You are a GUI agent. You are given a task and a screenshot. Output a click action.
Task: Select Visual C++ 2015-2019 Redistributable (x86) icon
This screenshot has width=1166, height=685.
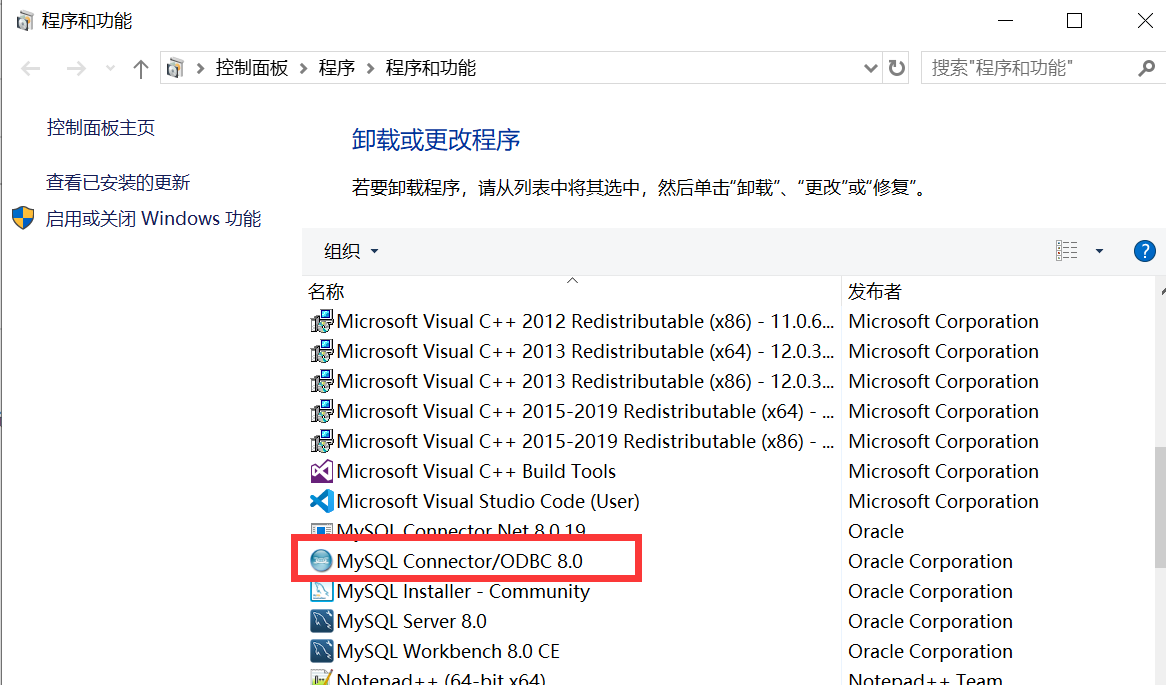(321, 441)
